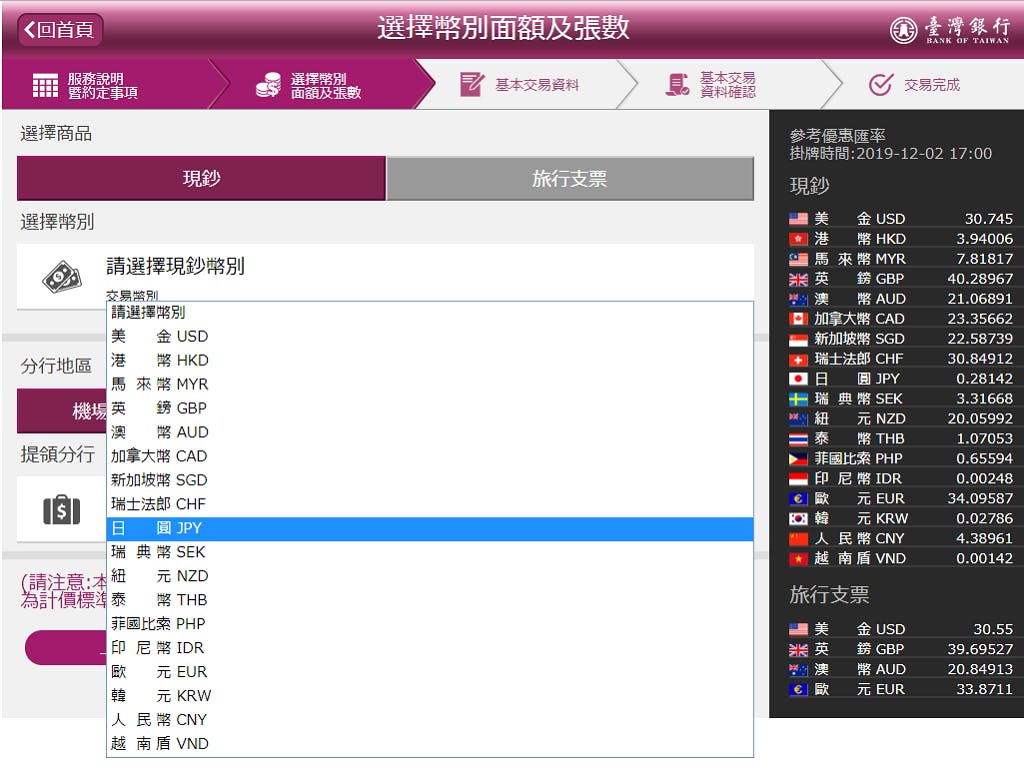Screen dimensions: 1024x783
Task: Select highlighted 日圓 JPY option
Action: pos(430,528)
